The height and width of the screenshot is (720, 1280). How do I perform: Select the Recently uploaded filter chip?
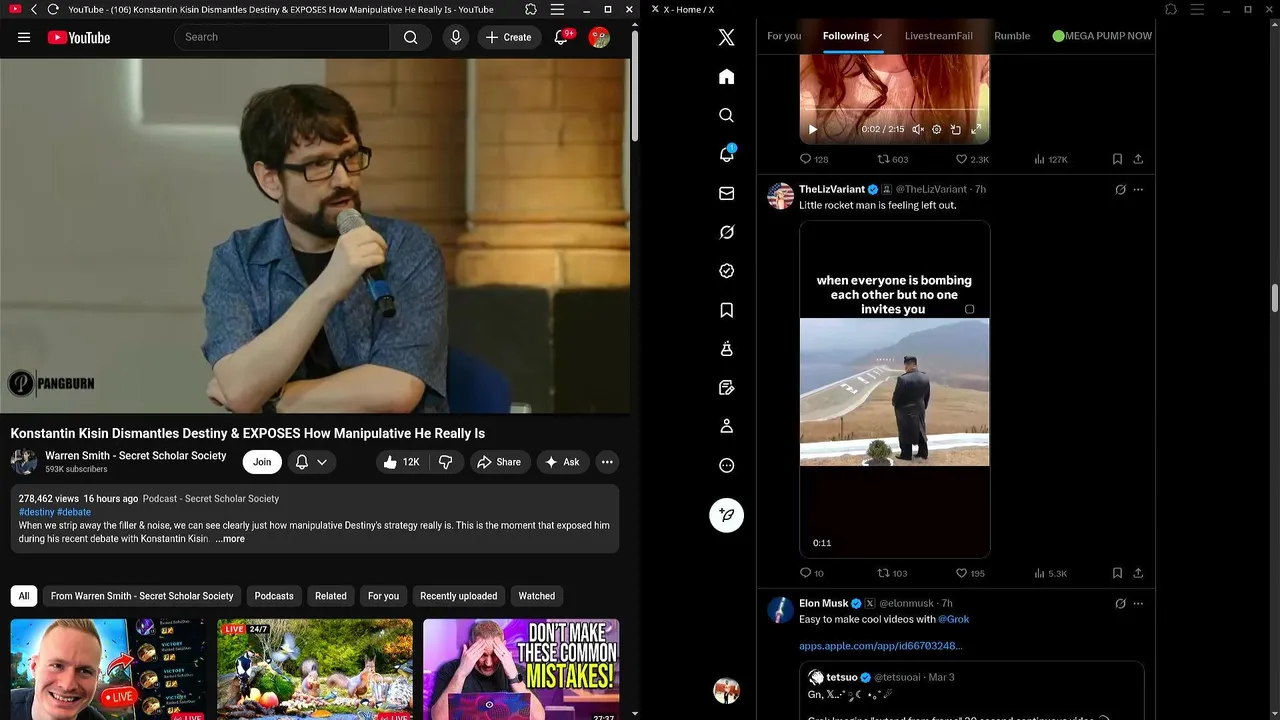pyautogui.click(x=458, y=596)
